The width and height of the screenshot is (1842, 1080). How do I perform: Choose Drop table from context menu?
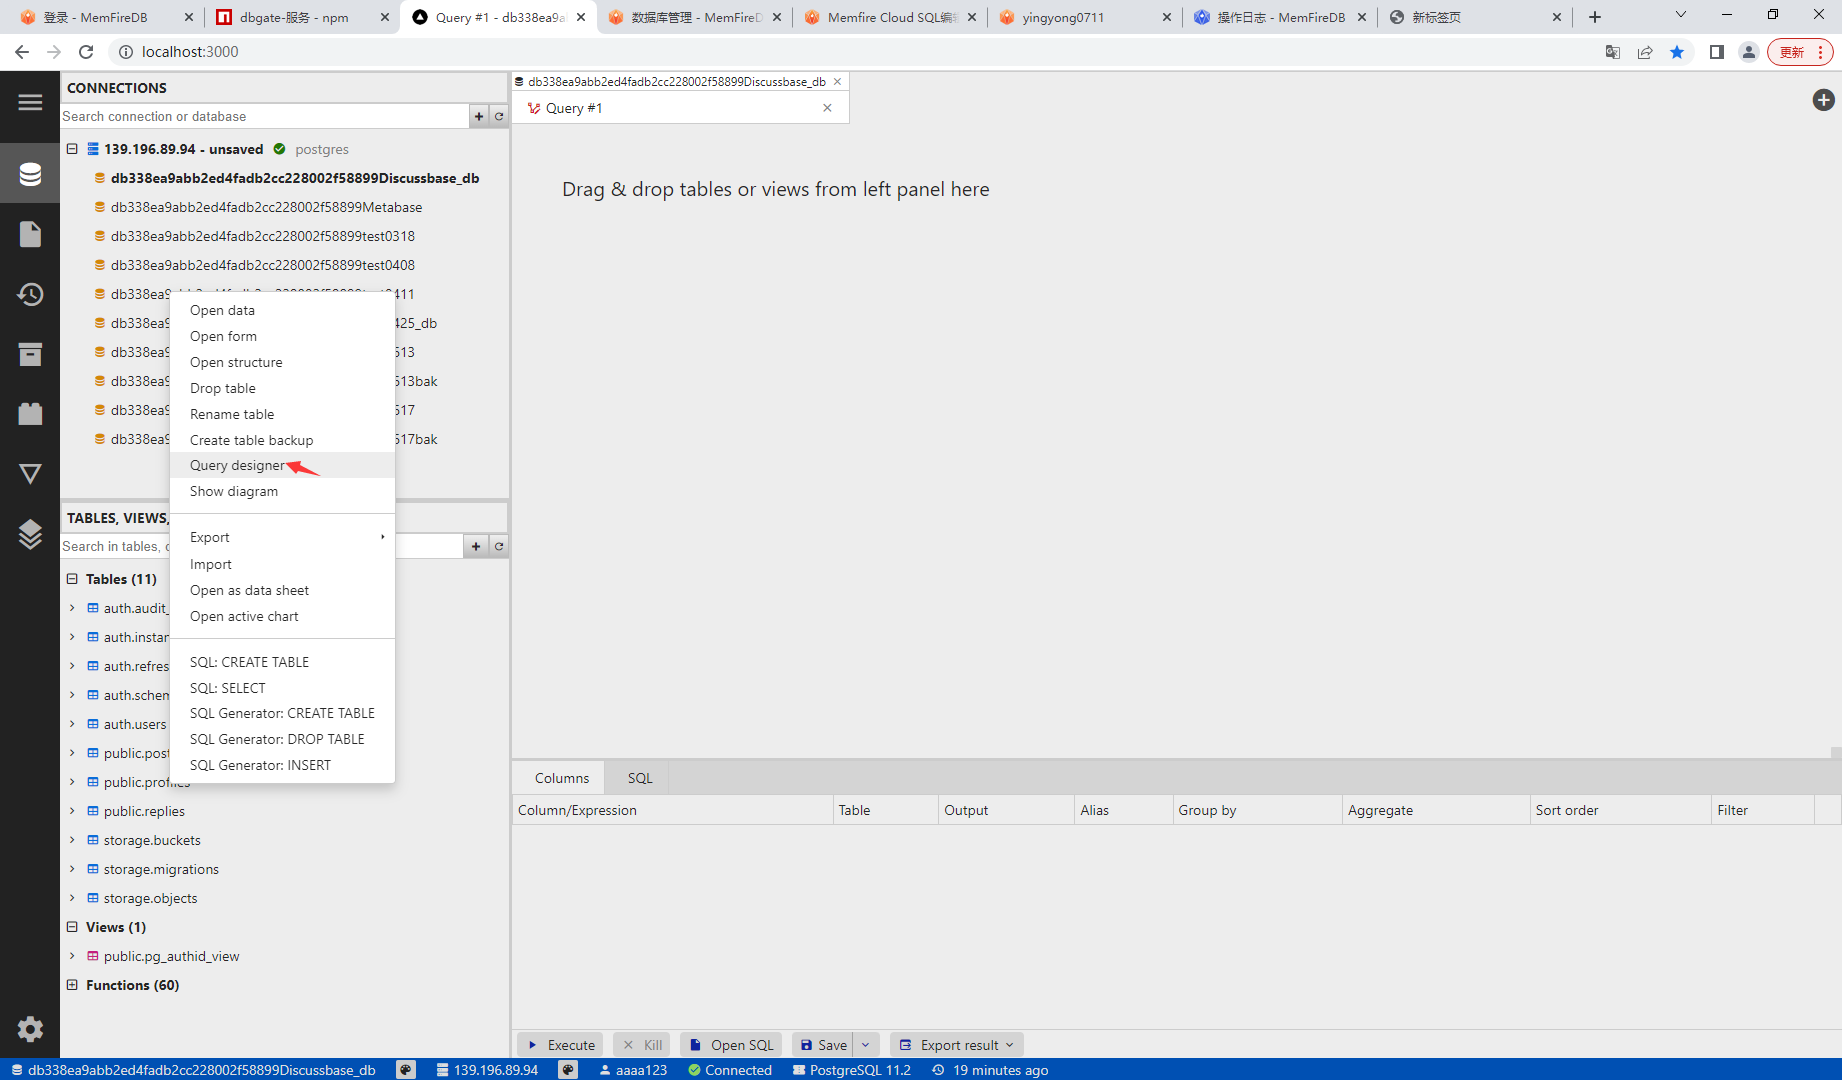283,388
